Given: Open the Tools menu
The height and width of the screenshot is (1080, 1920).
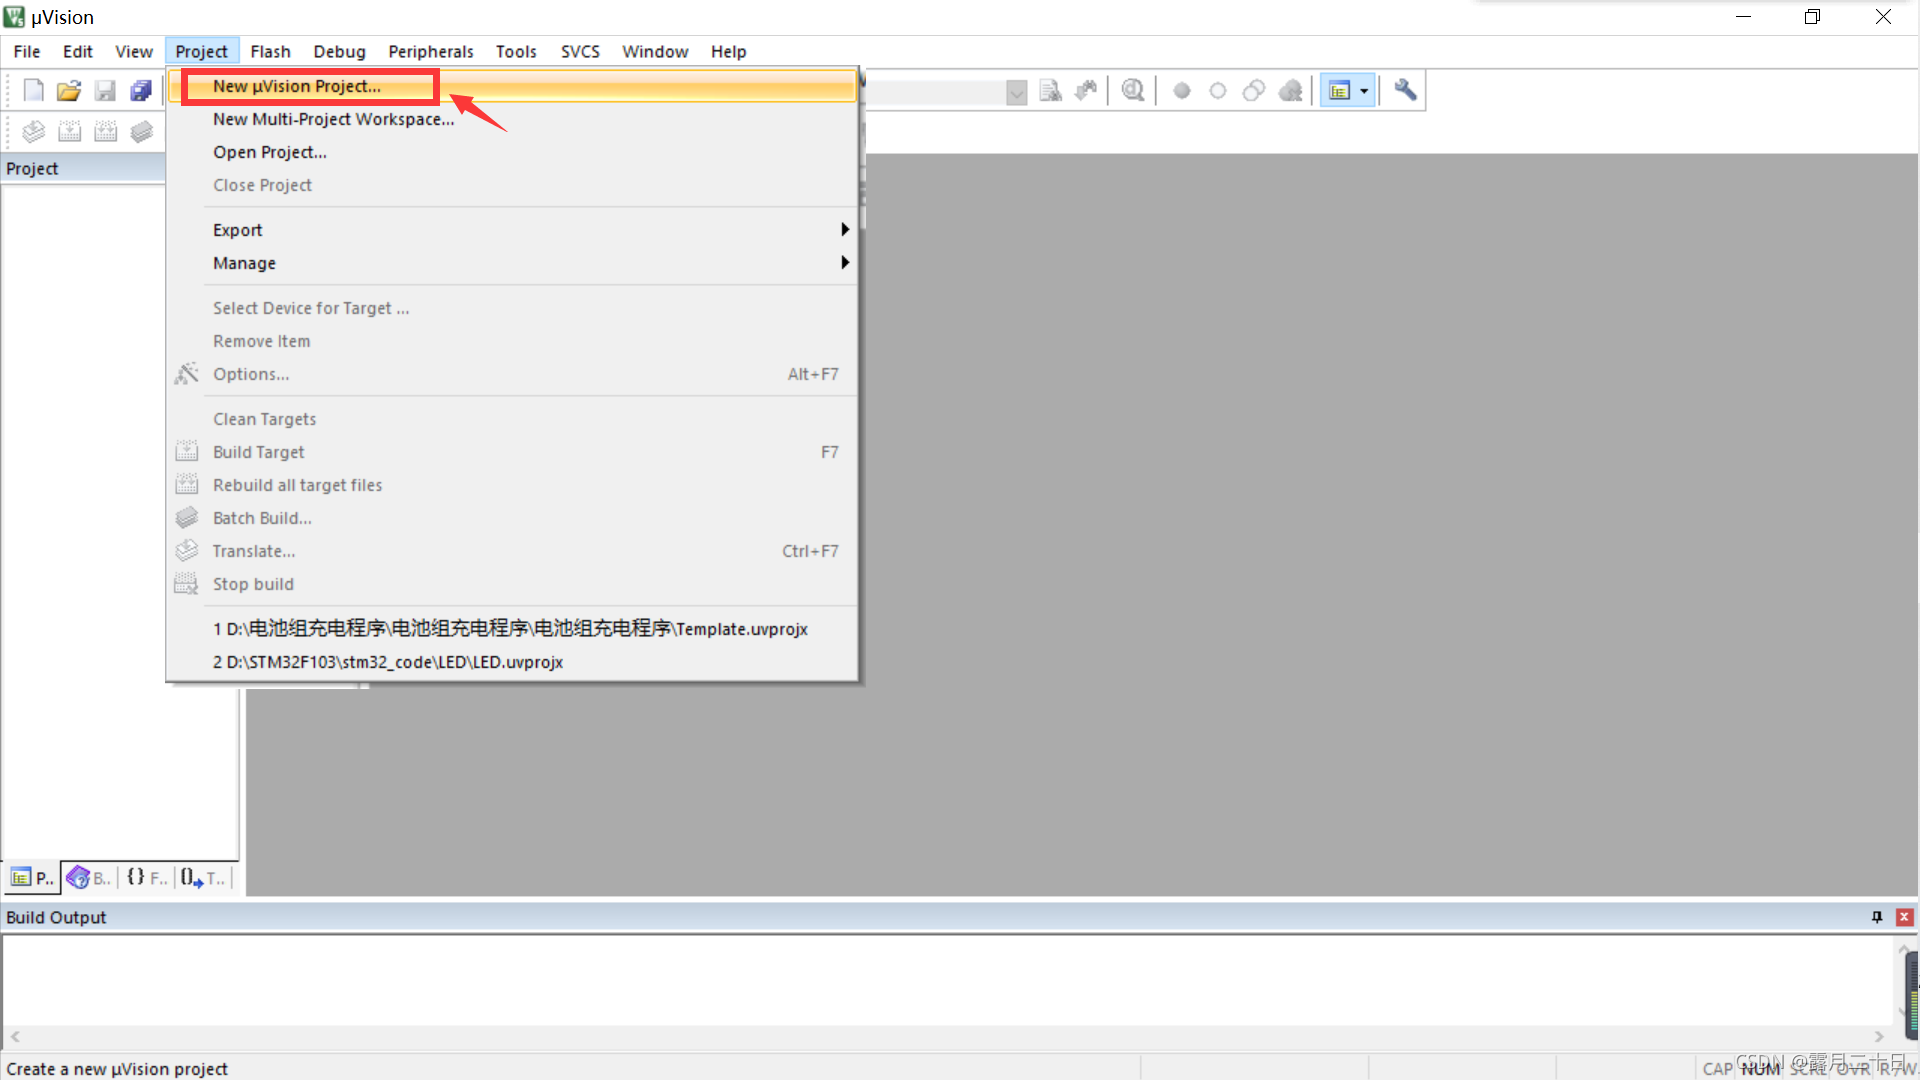Looking at the screenshot, I should point(516,52).
